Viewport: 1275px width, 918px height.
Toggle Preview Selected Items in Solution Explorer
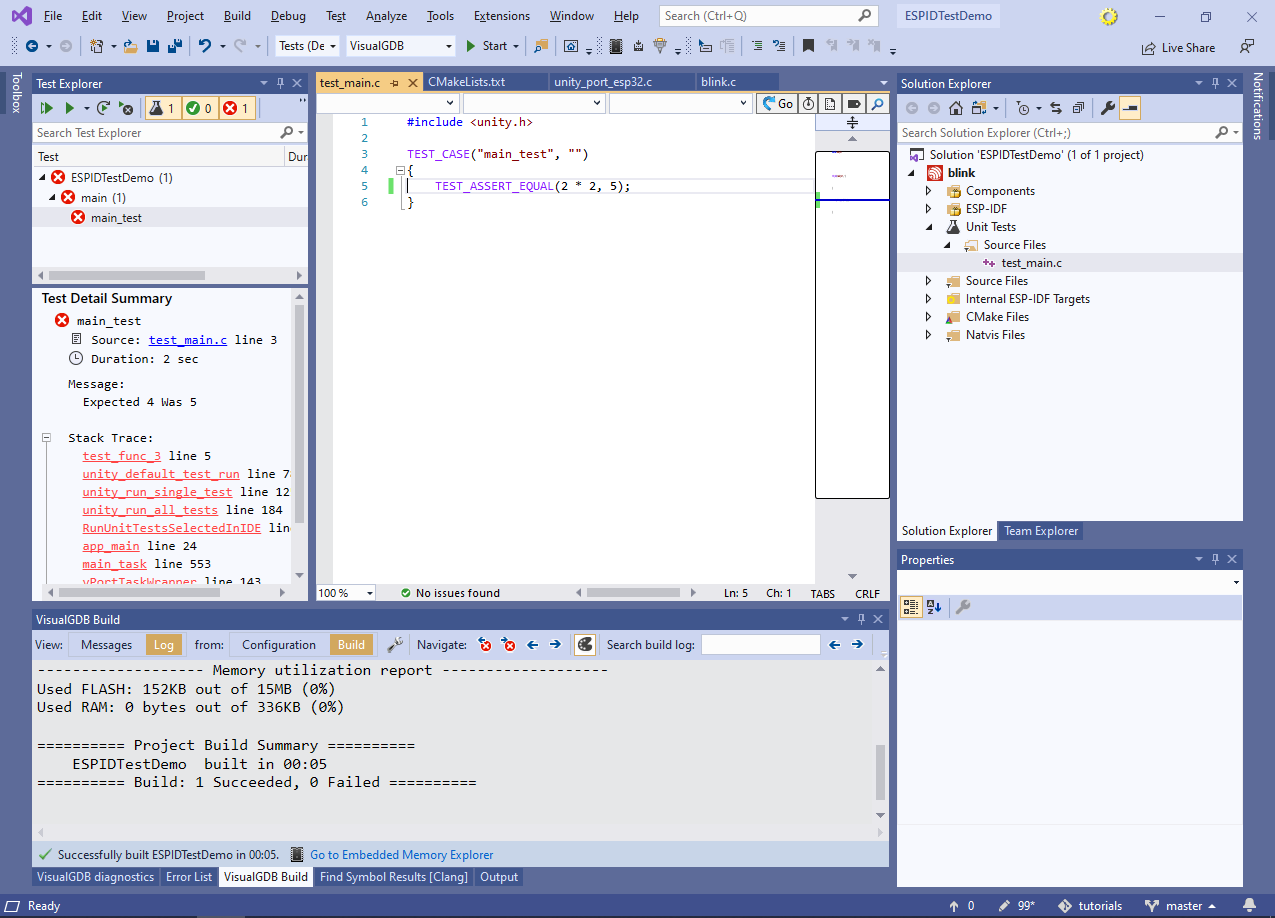(x=1130, y=108)
